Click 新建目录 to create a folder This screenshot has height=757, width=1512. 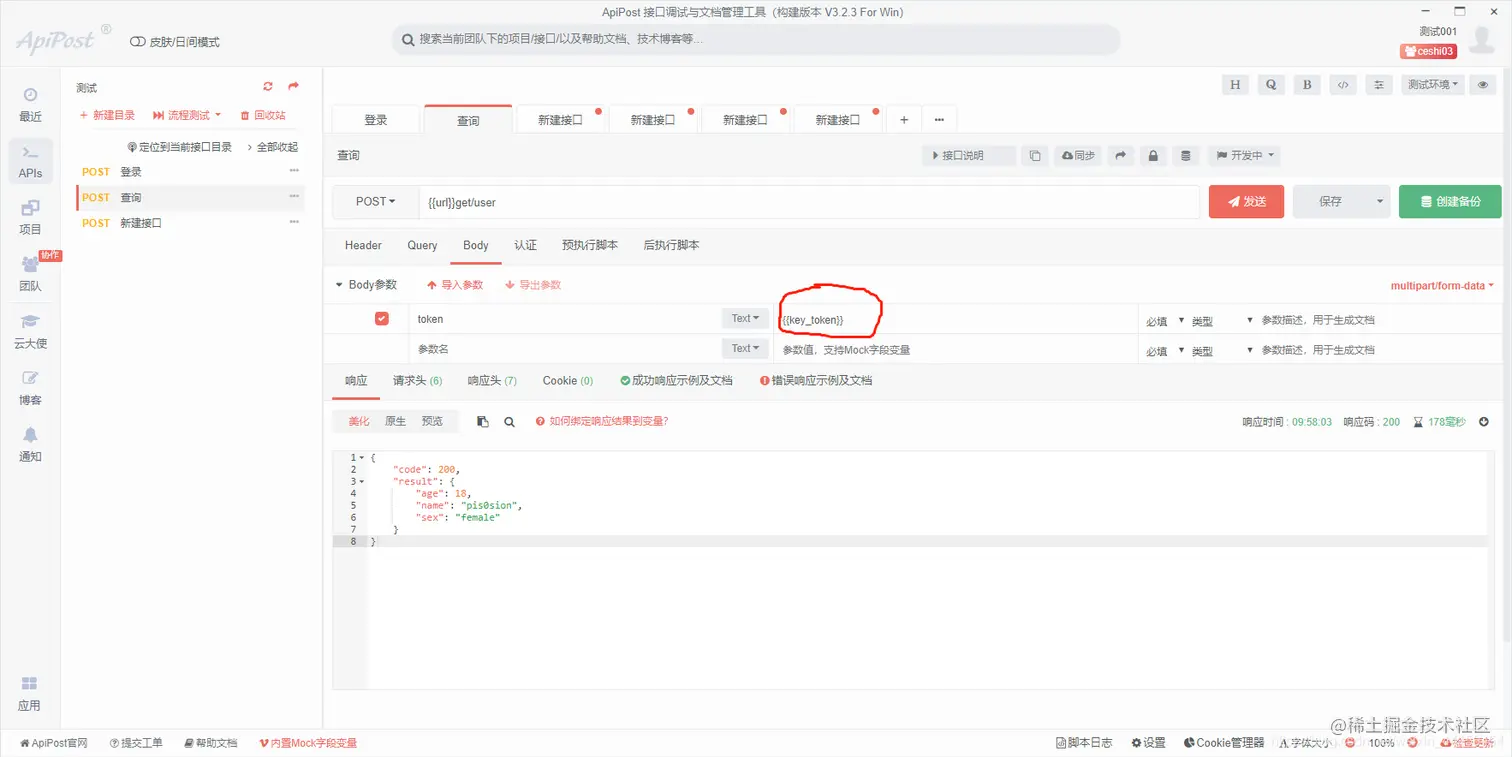tap(107, 116)
